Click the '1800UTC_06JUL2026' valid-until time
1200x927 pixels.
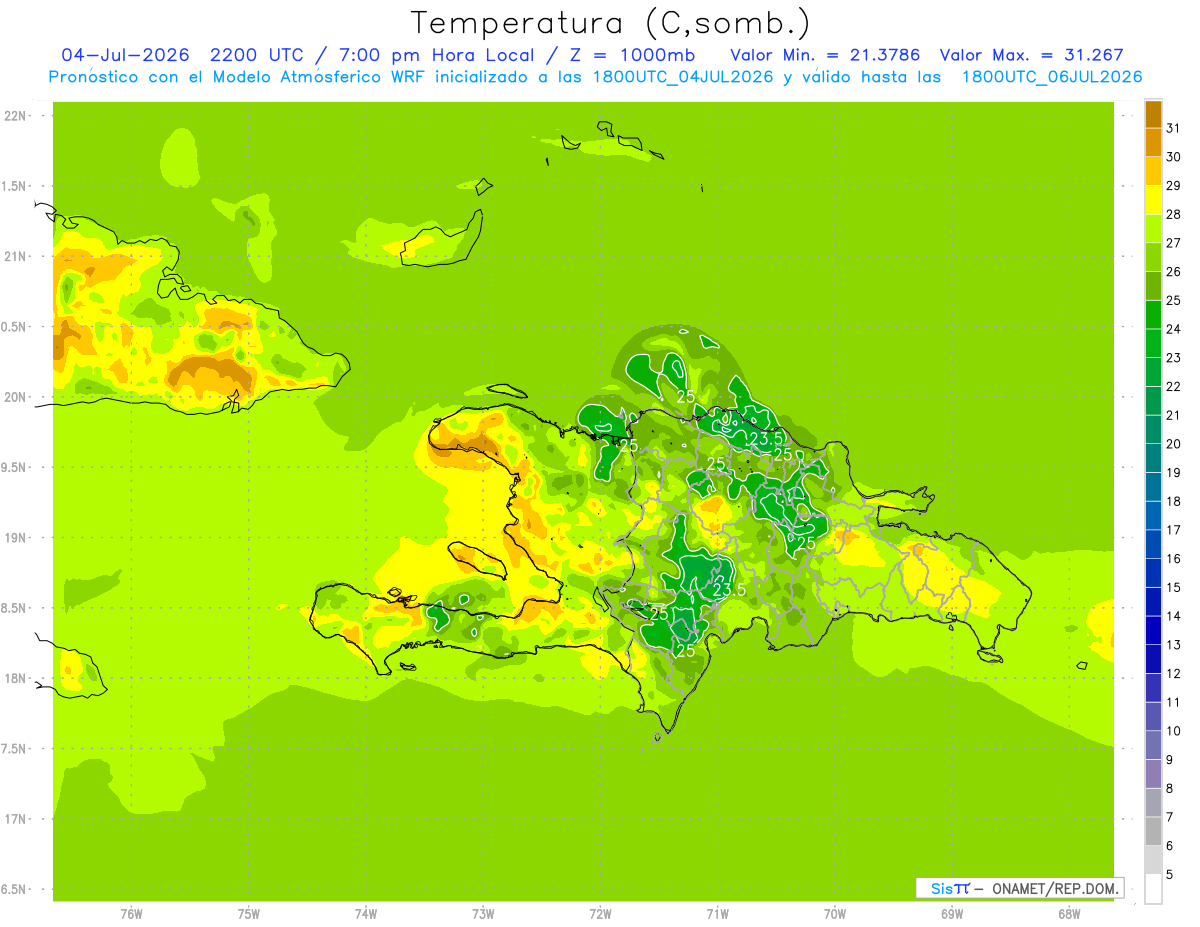1051,76
